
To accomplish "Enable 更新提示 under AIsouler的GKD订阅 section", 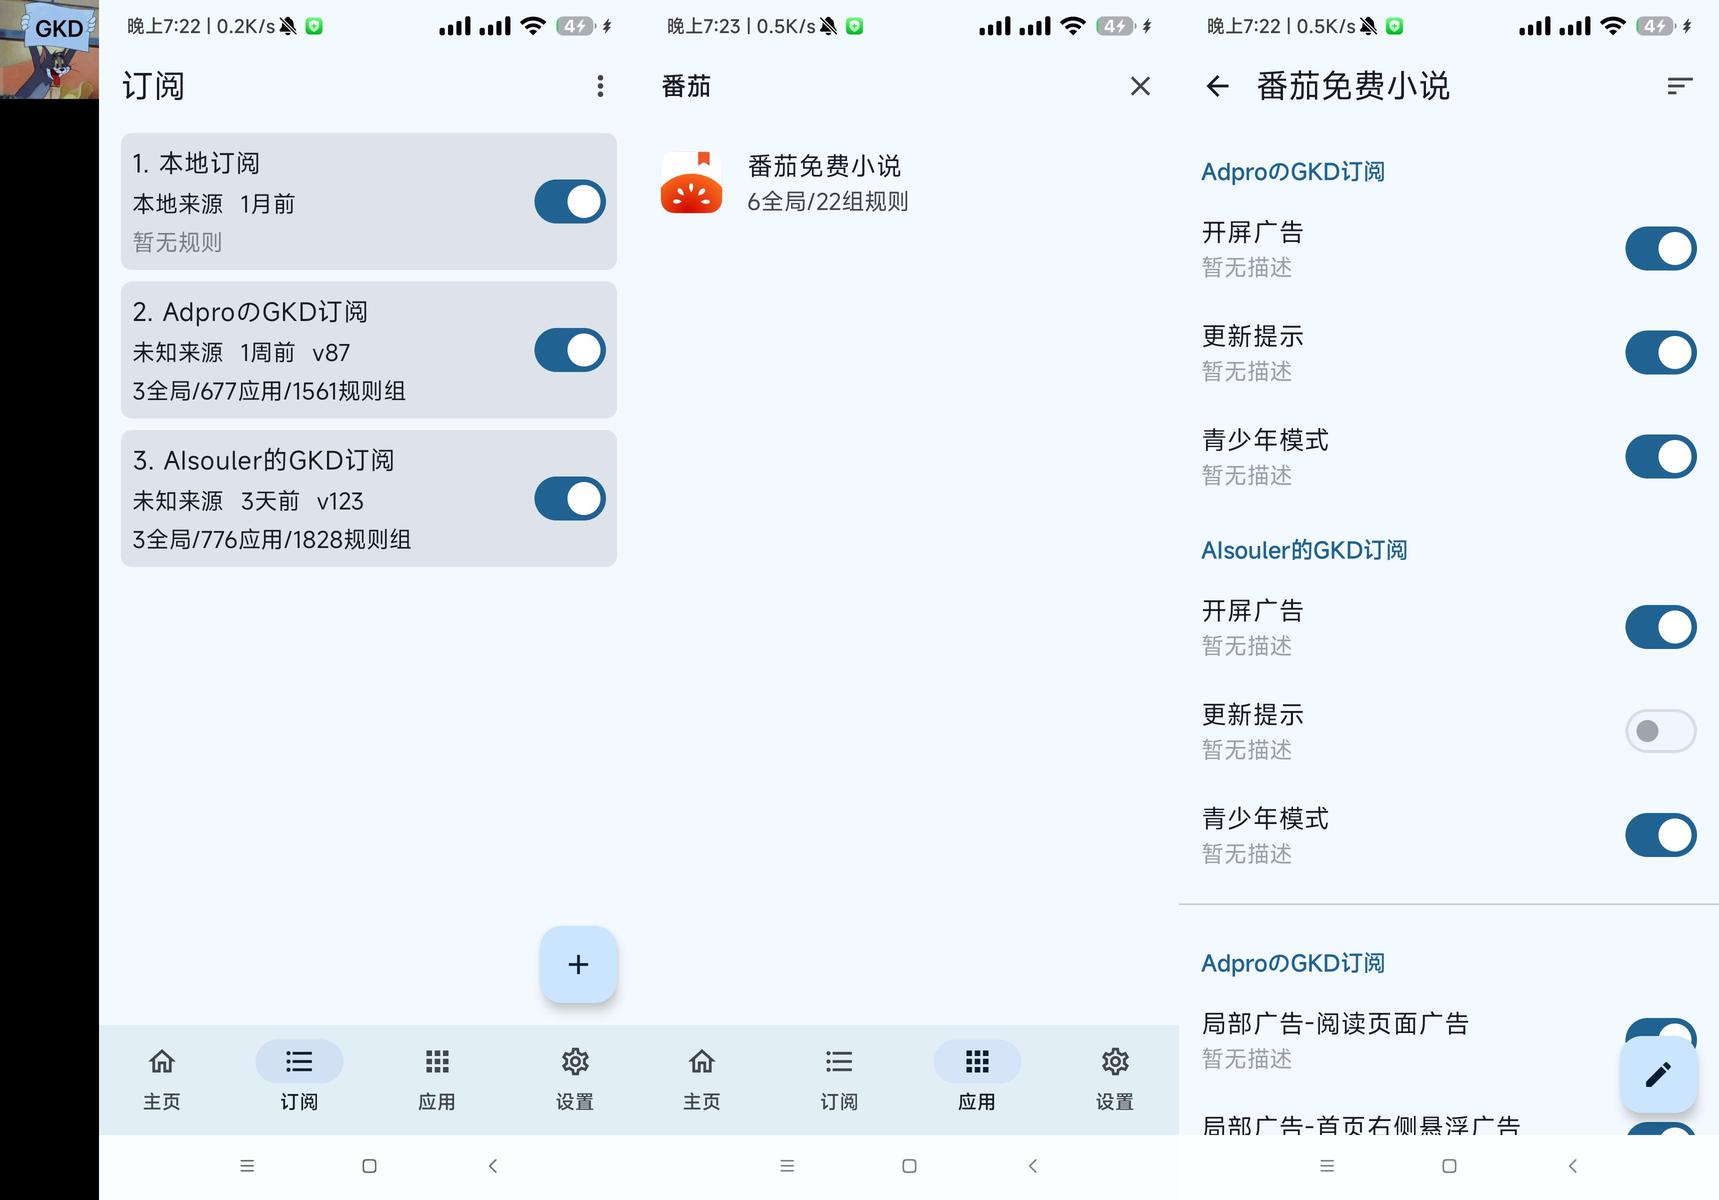I will tap(1660, 731).
